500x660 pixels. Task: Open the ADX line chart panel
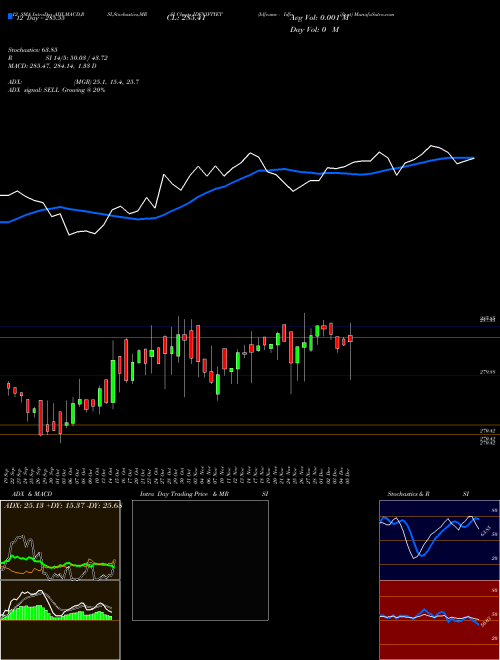point(60,540)
